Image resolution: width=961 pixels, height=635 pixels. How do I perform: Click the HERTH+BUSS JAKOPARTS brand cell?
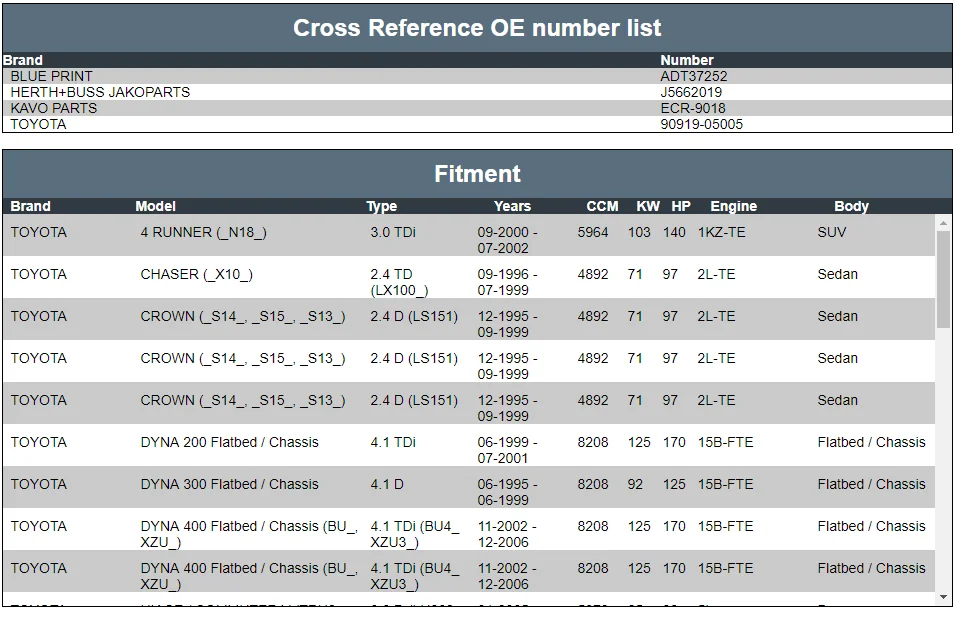(101, 92)
